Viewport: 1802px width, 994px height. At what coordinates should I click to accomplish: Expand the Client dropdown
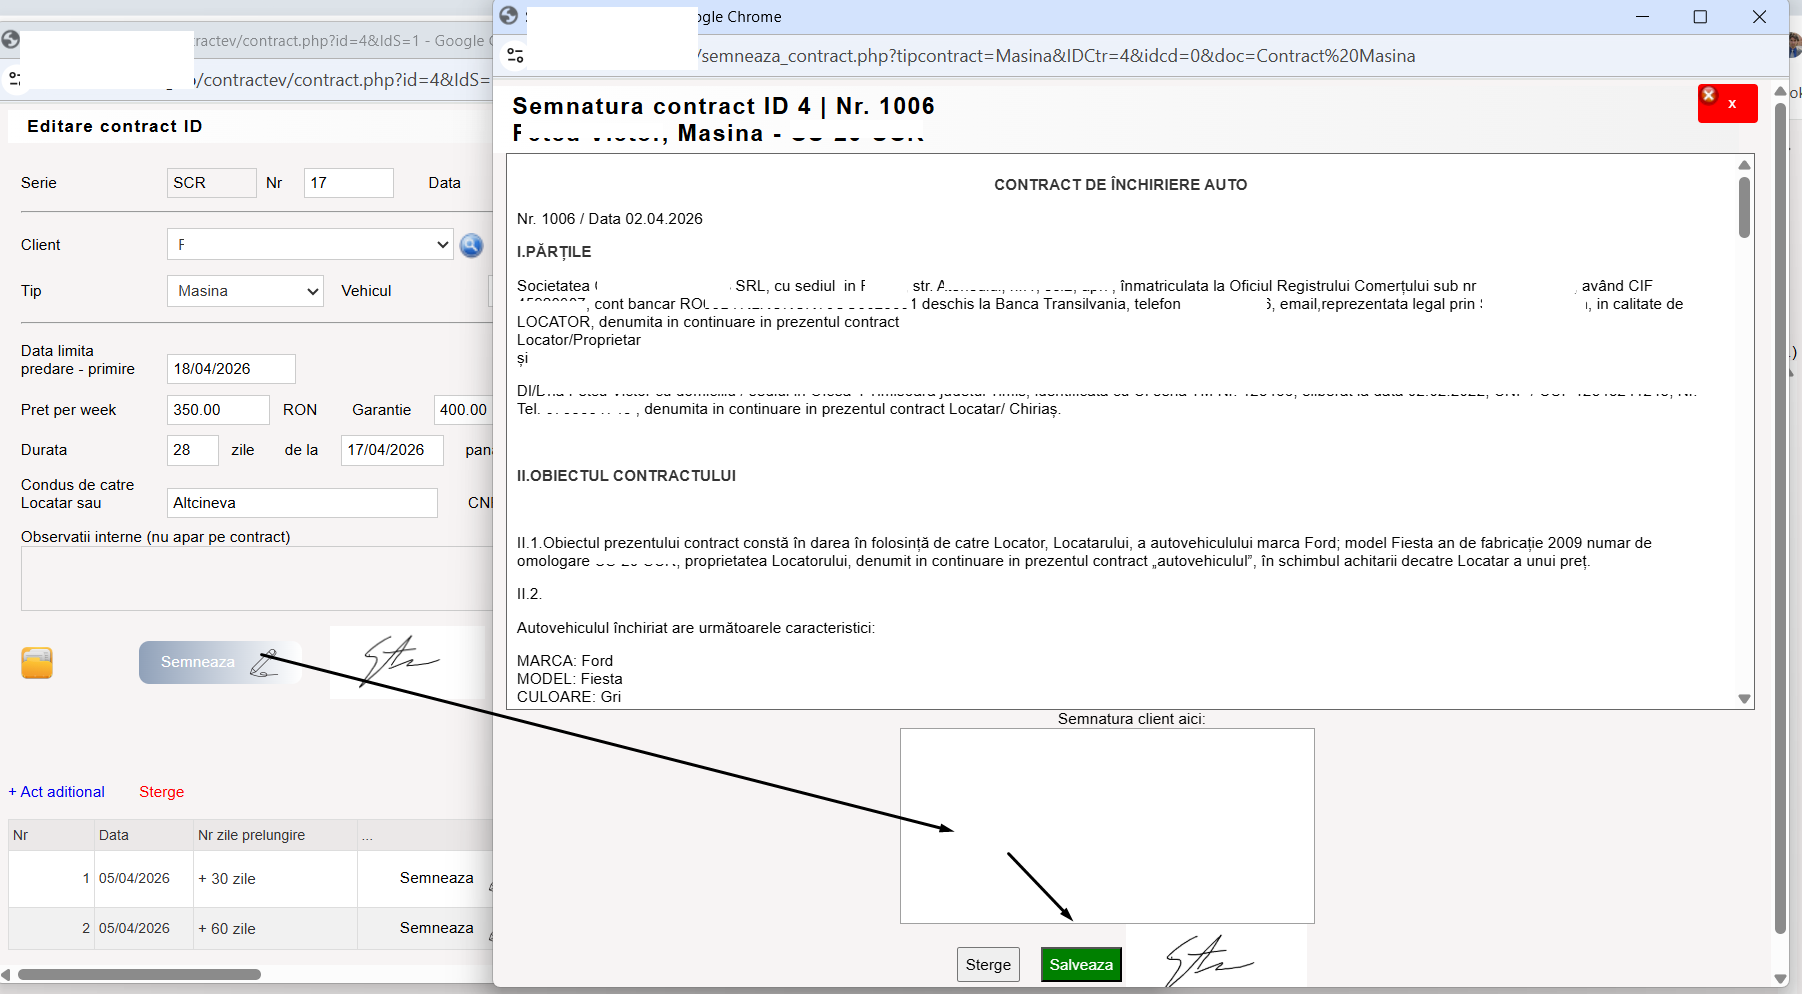(311, 245)
